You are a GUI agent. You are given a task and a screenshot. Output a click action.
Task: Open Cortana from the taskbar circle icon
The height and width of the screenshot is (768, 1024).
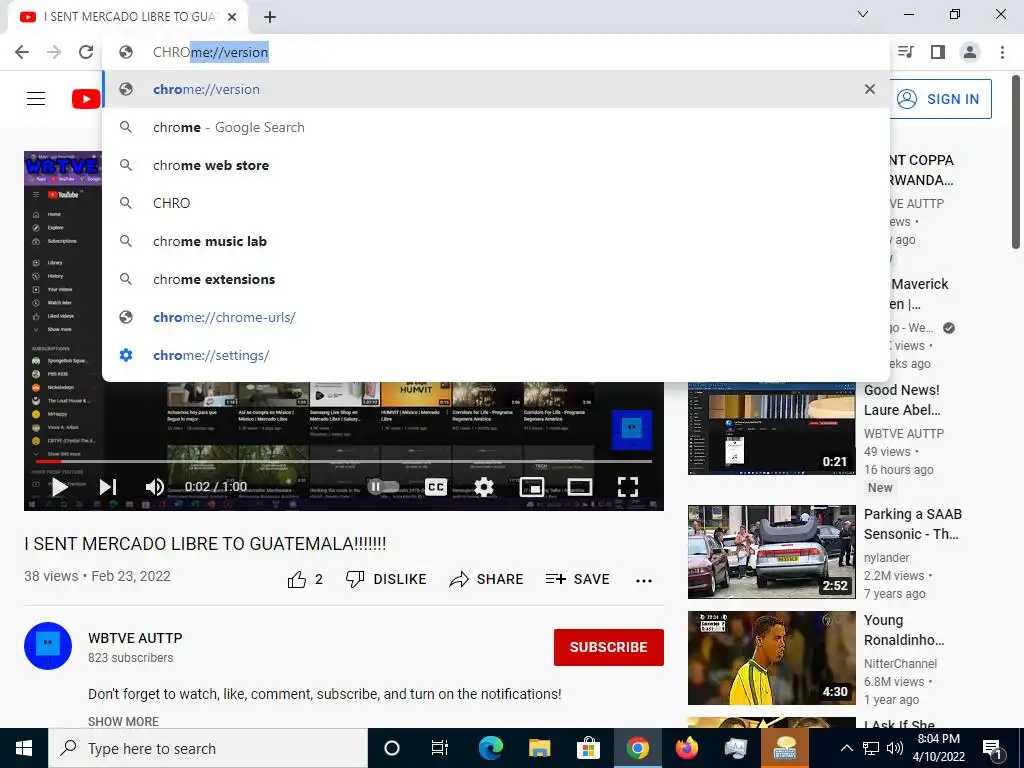(392, 748)
